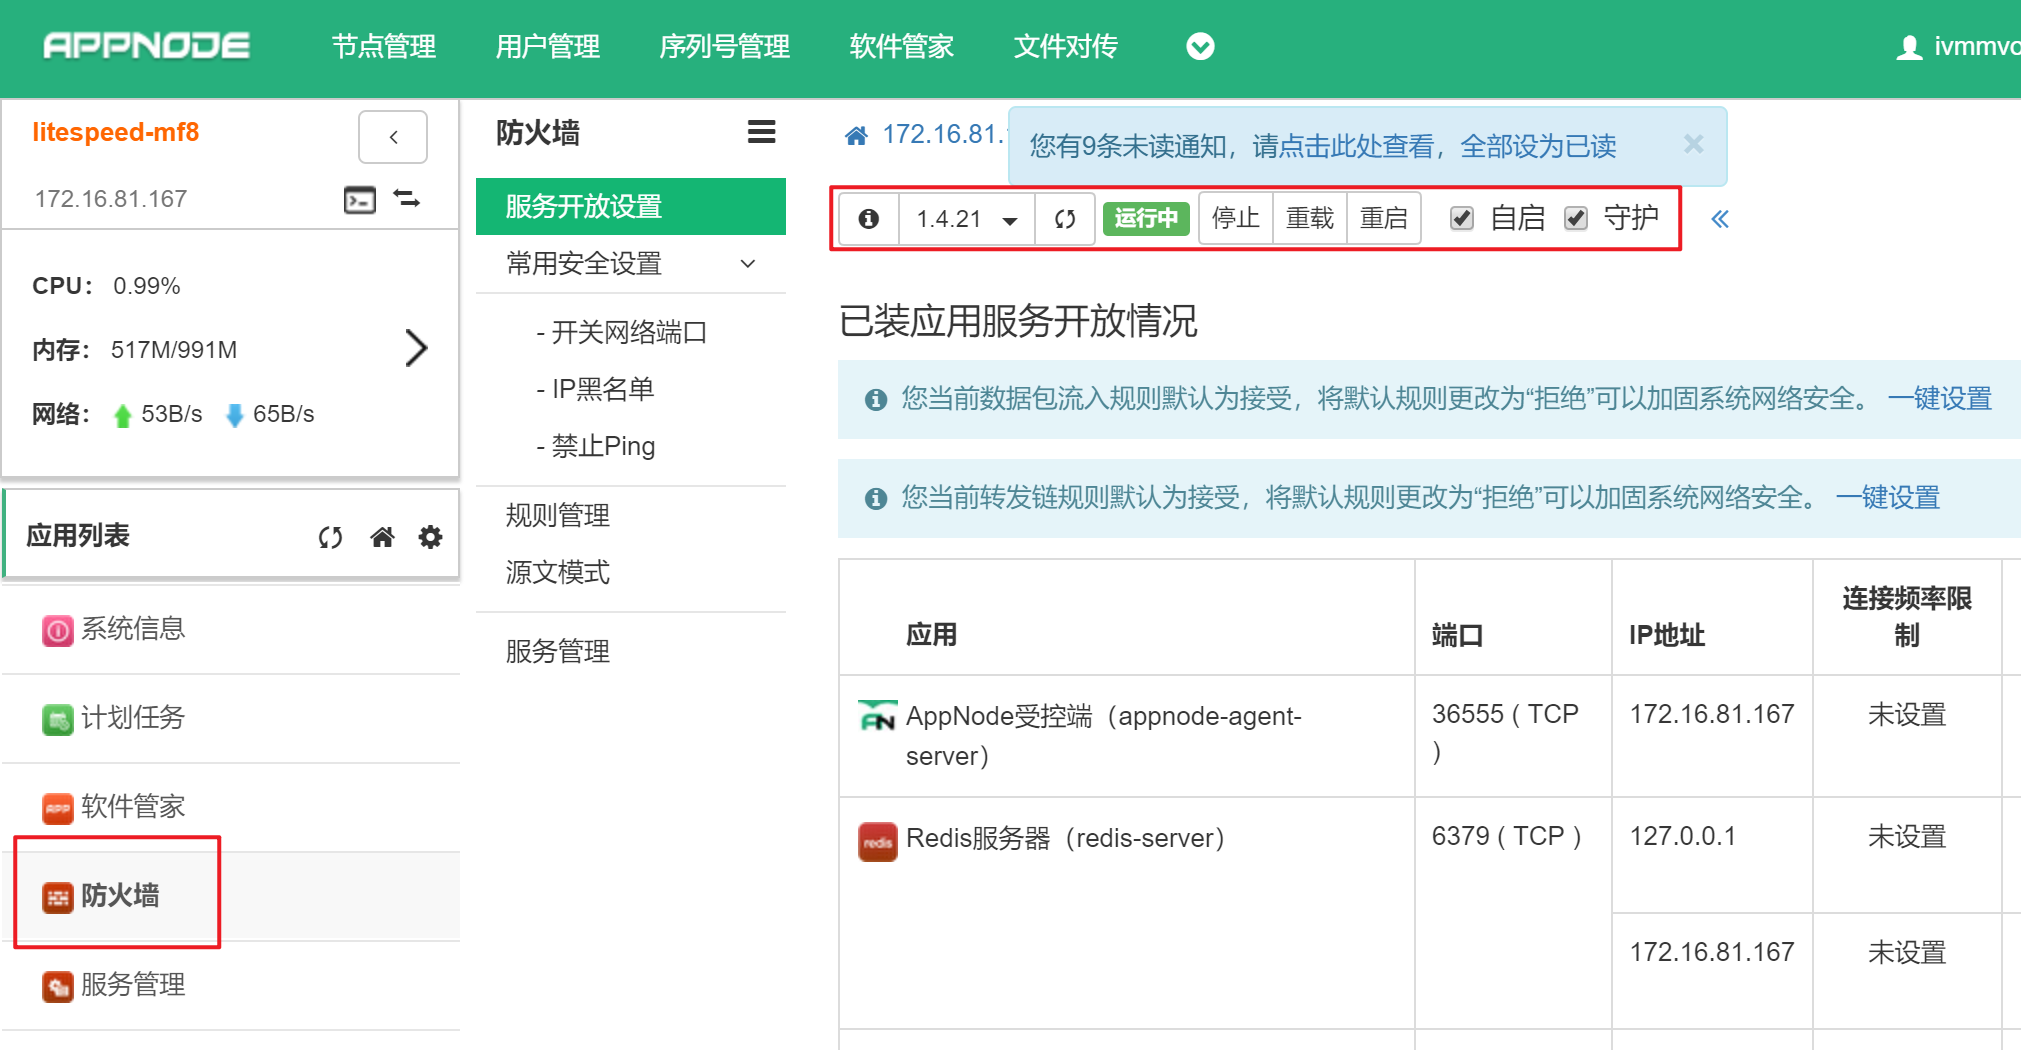Refresh the application list
Image resolution: width=2021 pixels, height=1050 pixels.
point(330,538)
